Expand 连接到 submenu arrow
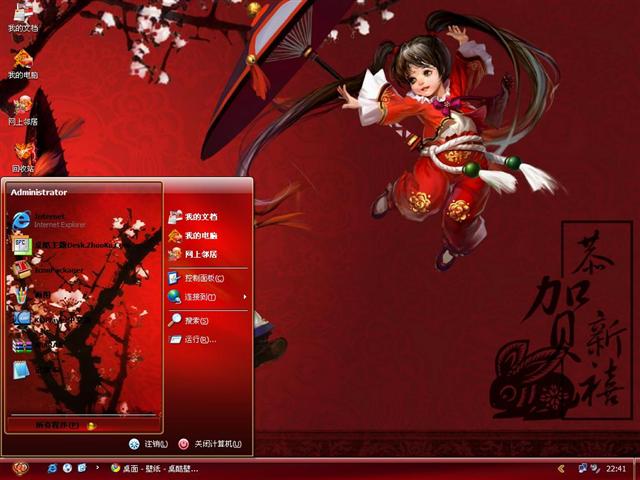The height and width of the screenshot is (480, 640). (x=244, y=297)
